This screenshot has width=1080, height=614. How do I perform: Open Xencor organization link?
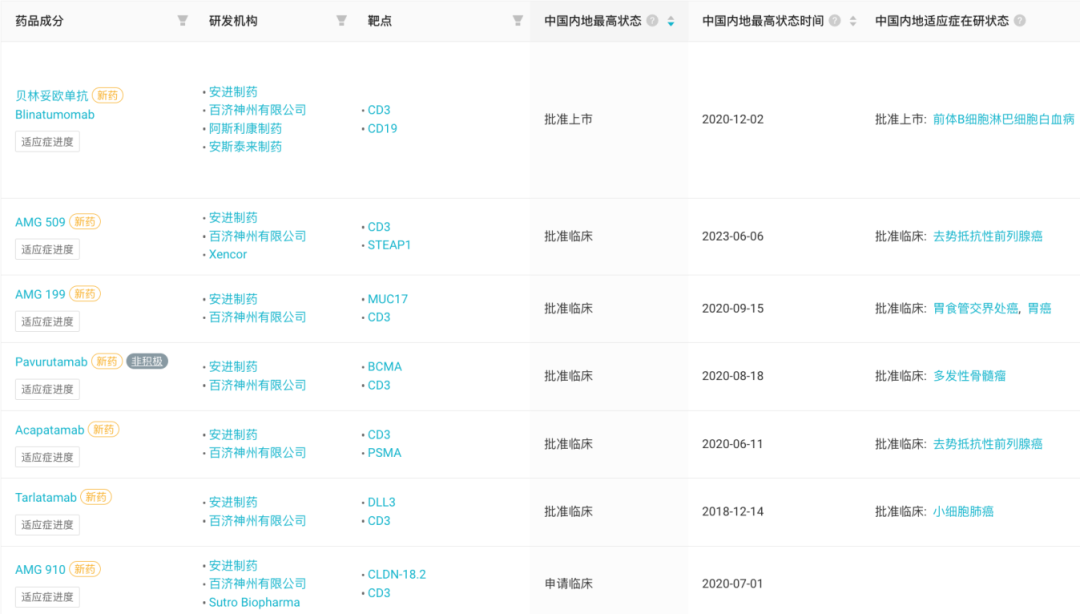(x=228, y=255)
